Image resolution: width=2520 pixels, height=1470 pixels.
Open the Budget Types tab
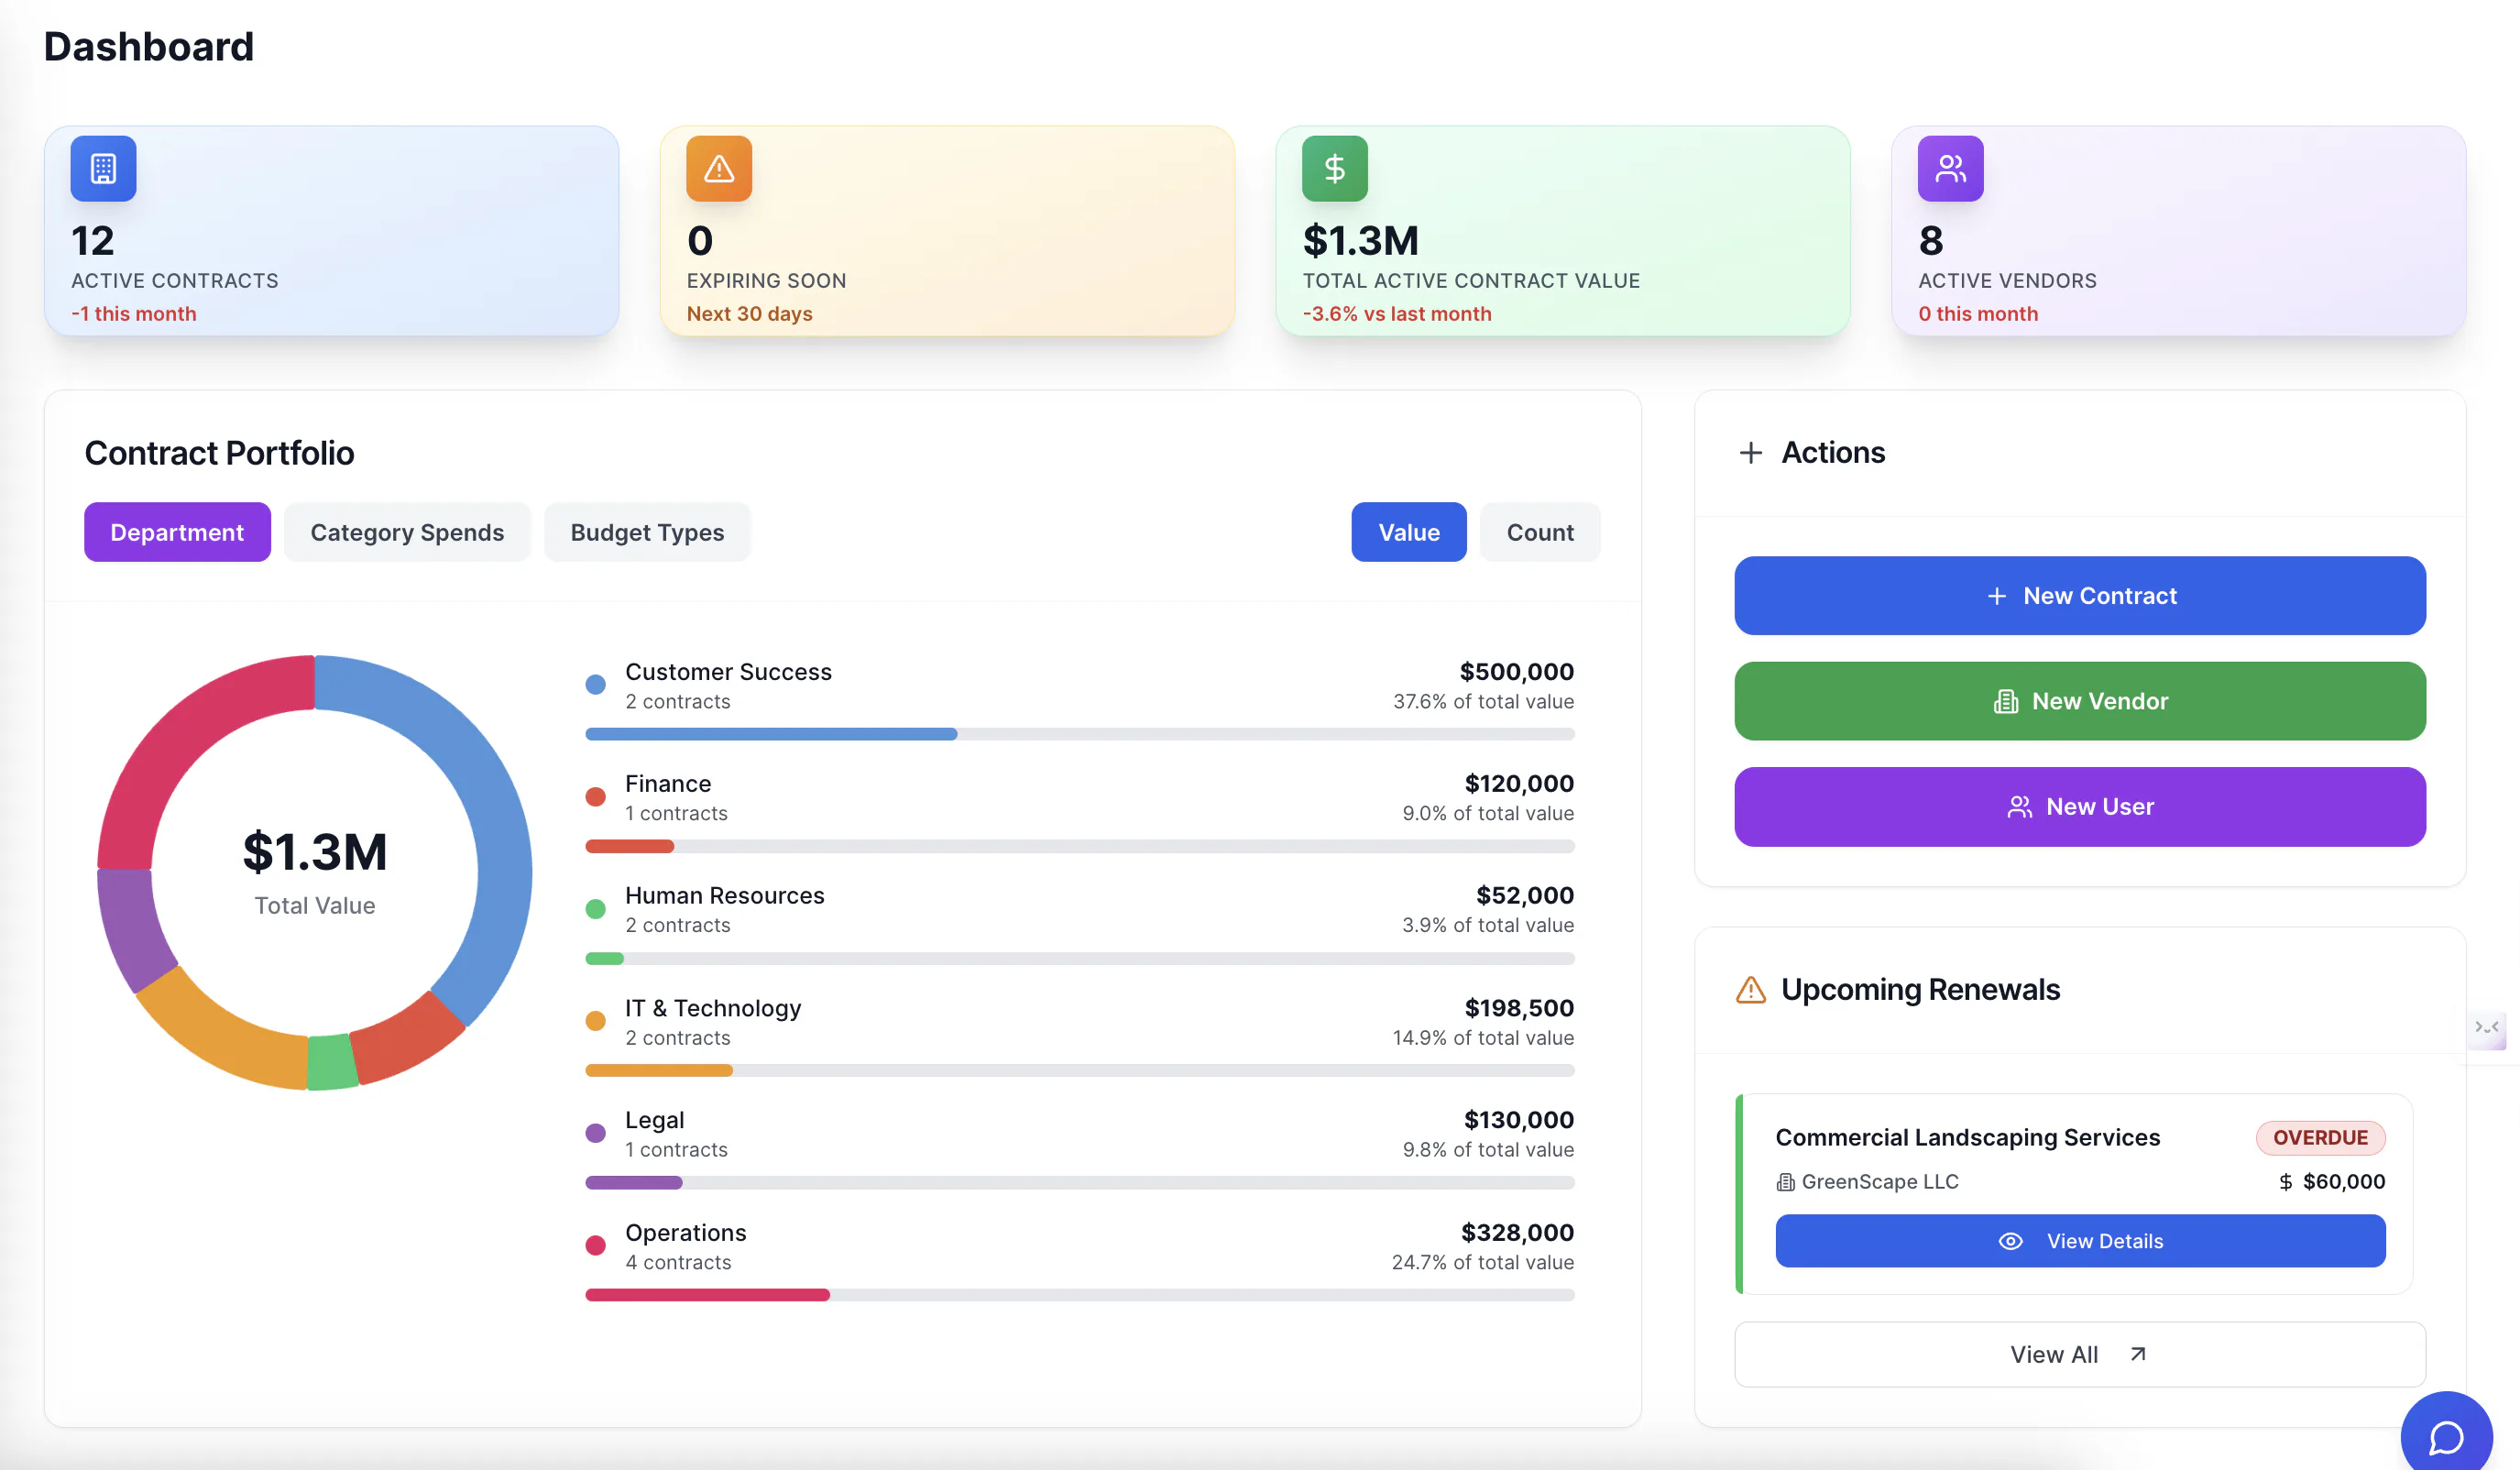[647, 532]
